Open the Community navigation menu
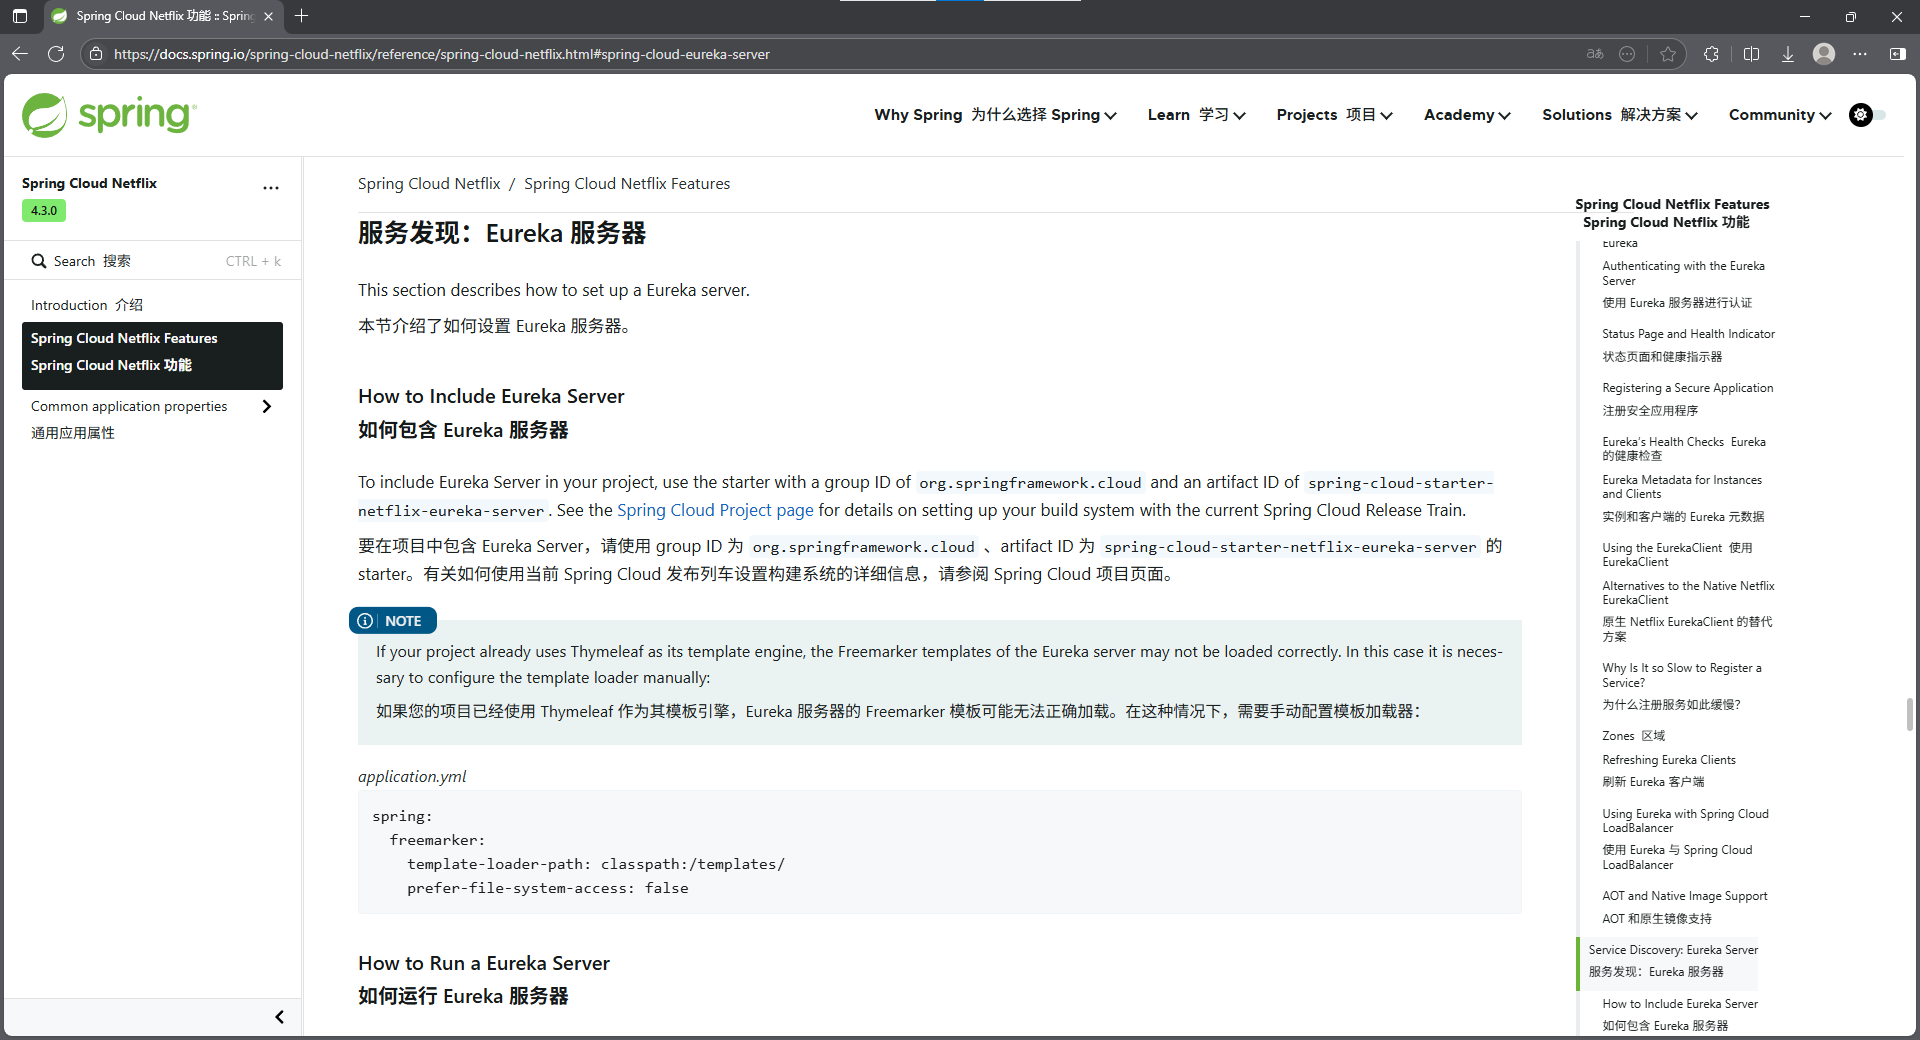This screenshot has height=1040, width=1920. pos(1778,115)
